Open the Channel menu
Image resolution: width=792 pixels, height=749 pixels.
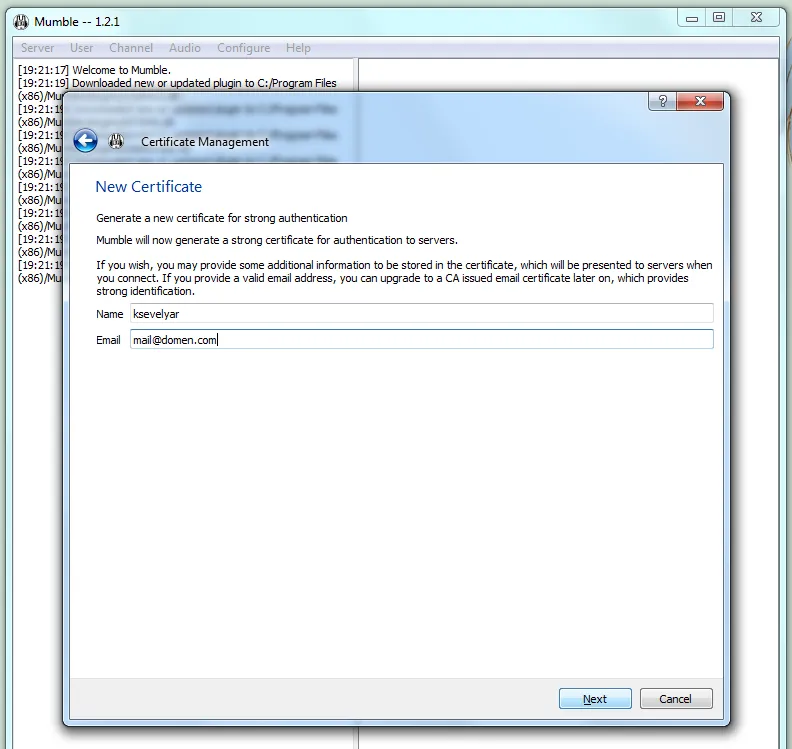[131, 48]
